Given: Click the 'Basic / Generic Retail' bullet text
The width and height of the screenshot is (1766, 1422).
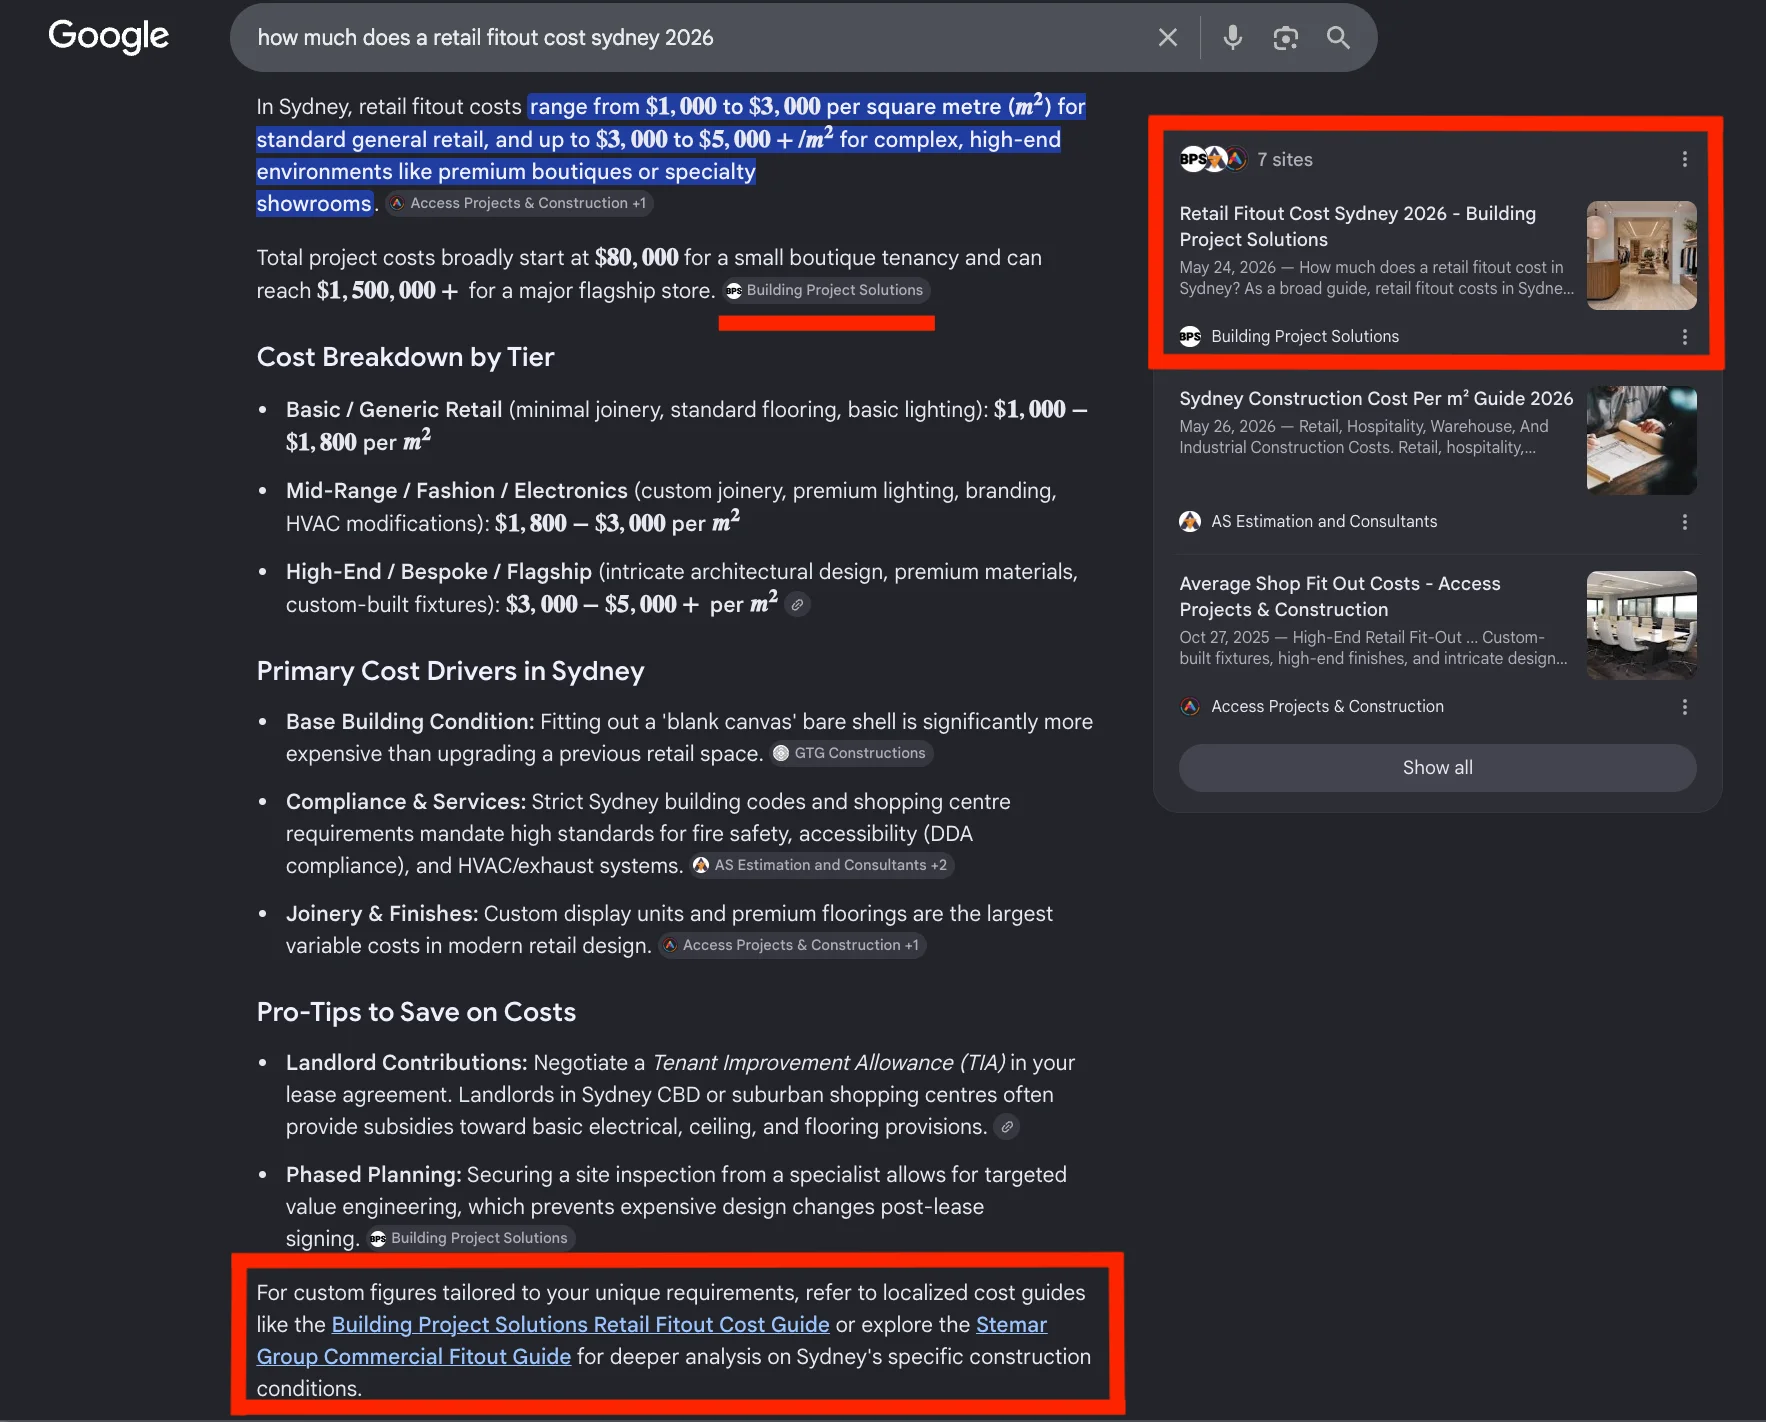Looking at the screenshot, I should pyautogui.click(x=394, y=410).
